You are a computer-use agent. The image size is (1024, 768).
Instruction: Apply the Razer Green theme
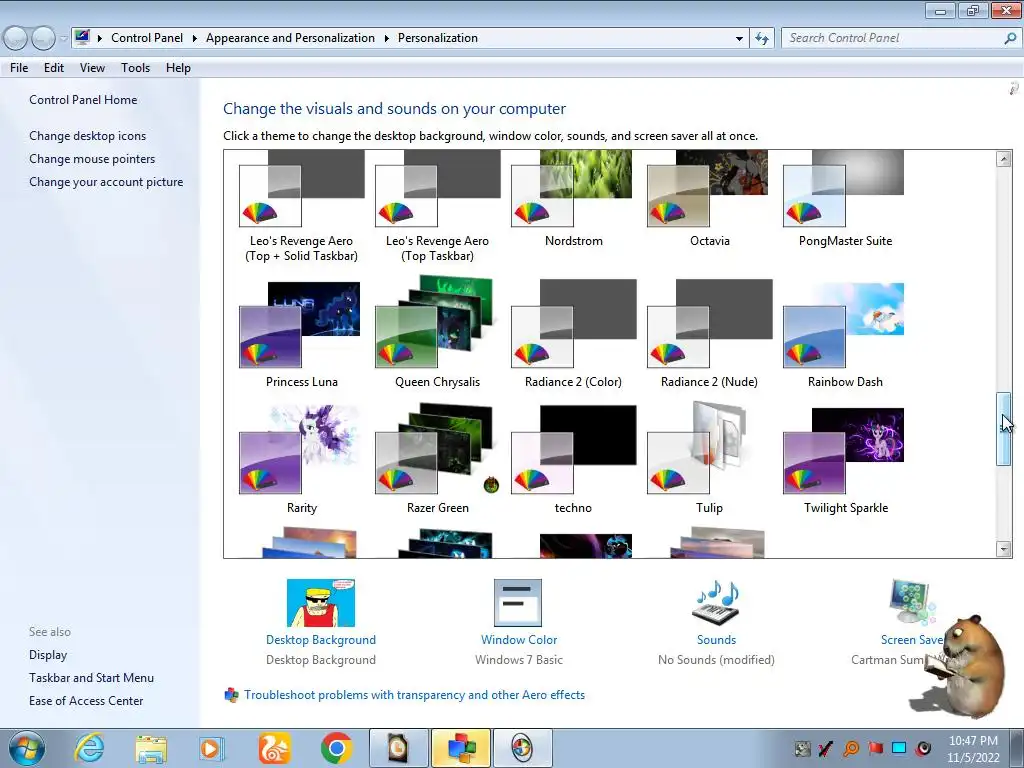[x=437, y=460]
